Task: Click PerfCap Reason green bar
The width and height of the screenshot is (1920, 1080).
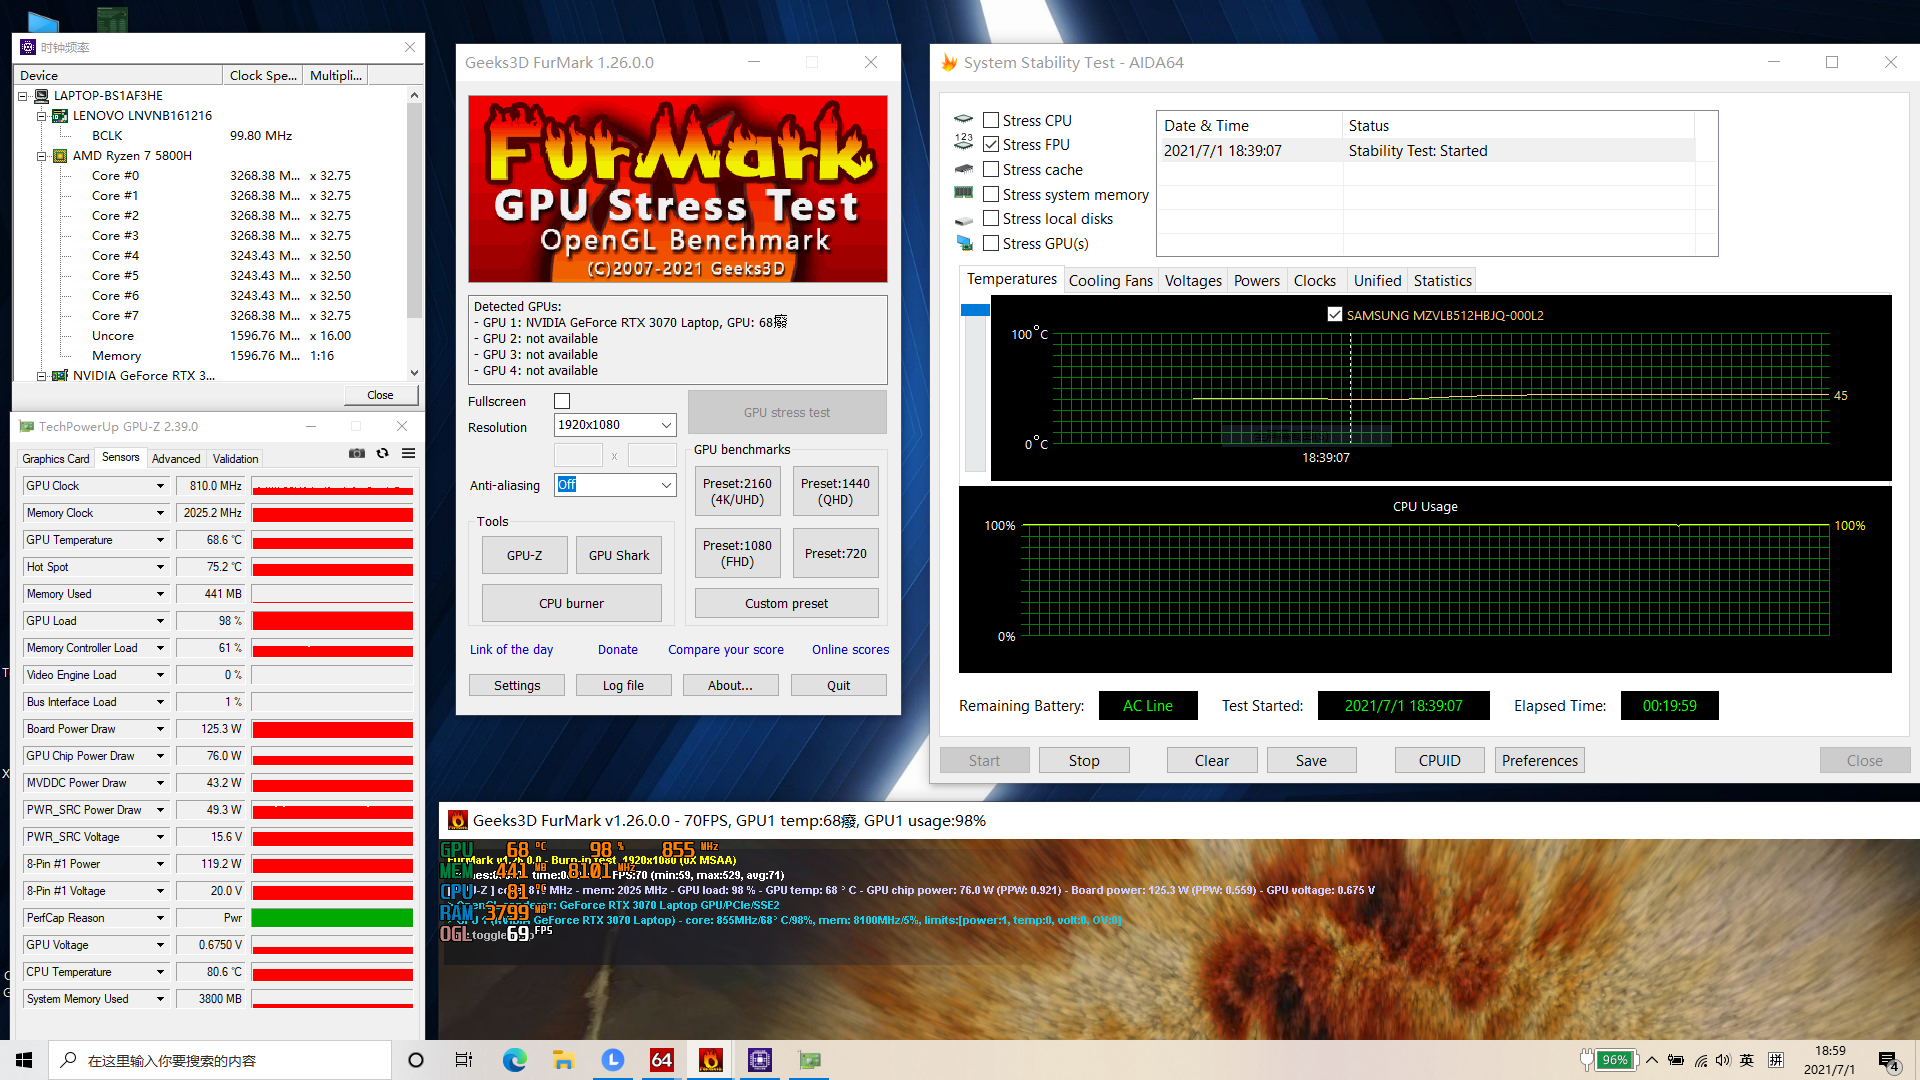Action: tap(332, 918)
